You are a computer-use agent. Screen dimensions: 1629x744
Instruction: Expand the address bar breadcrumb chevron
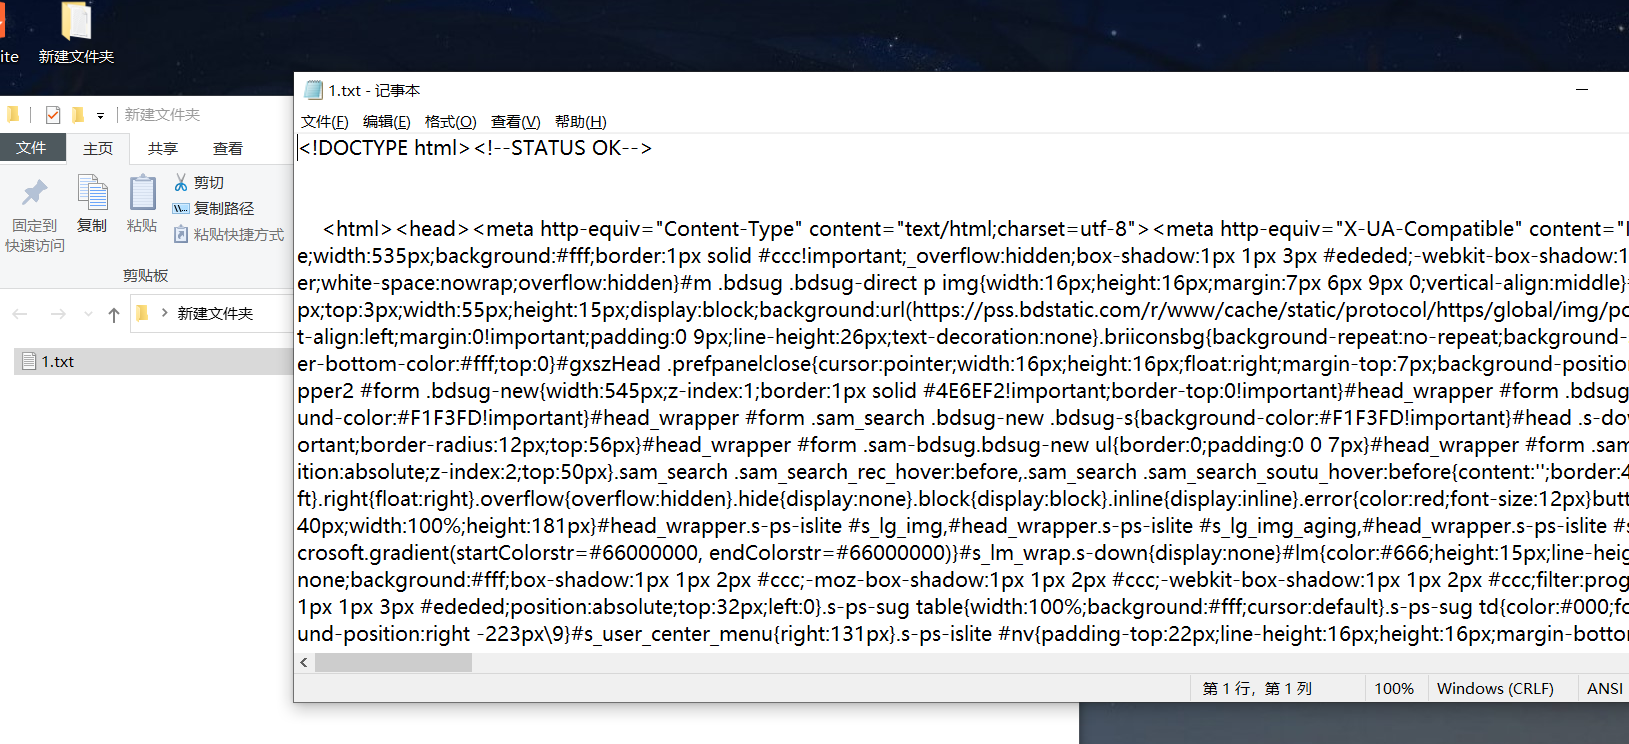164,313
